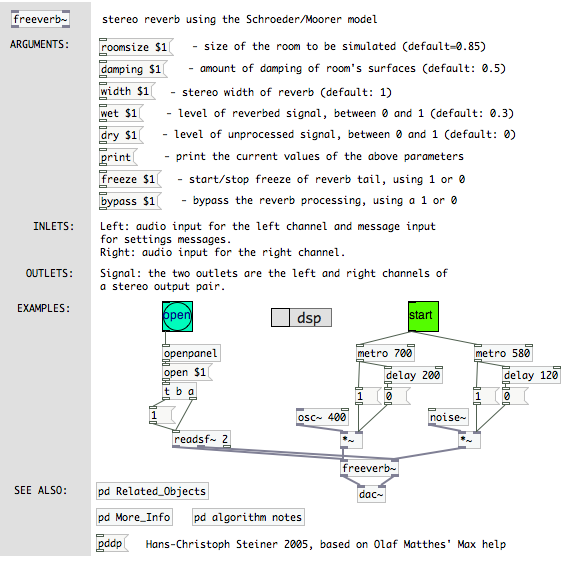Viewport: 584px width, 563px height.
Task: Click the cyan open bang button
Action: click(x=177, y=317)
